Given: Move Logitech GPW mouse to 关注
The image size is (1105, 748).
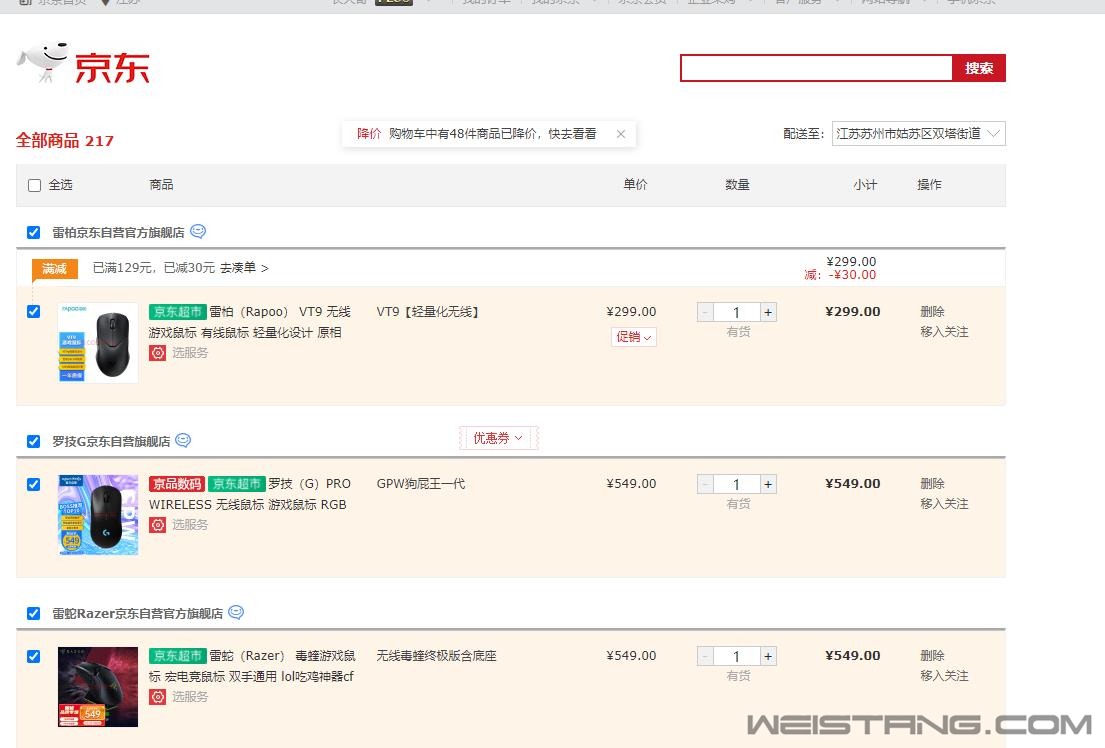Looking at the screenshot, I should 944,504.
